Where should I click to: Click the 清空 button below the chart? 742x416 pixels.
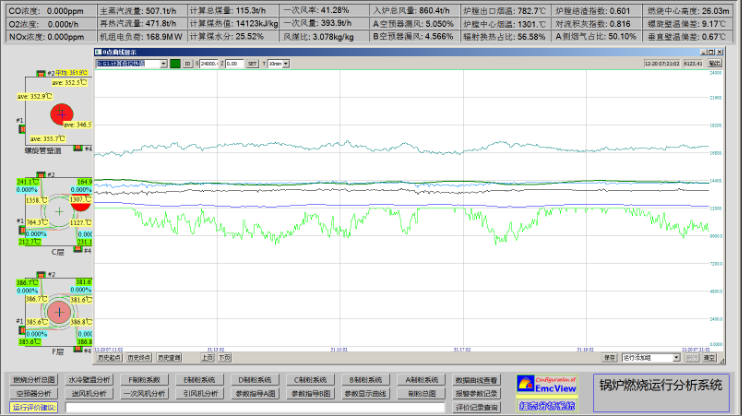coord(709,357)
